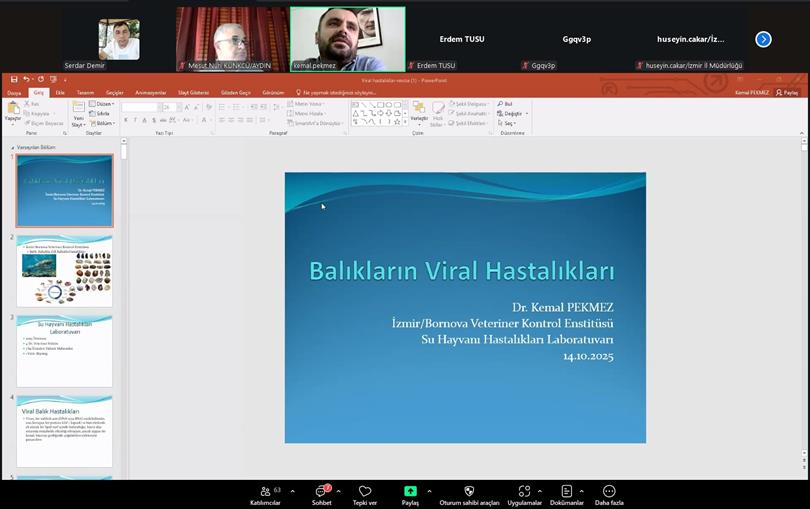
Task: Open the Dokümanlar icon in meeting toolbar
Action: tap(566, 491)
